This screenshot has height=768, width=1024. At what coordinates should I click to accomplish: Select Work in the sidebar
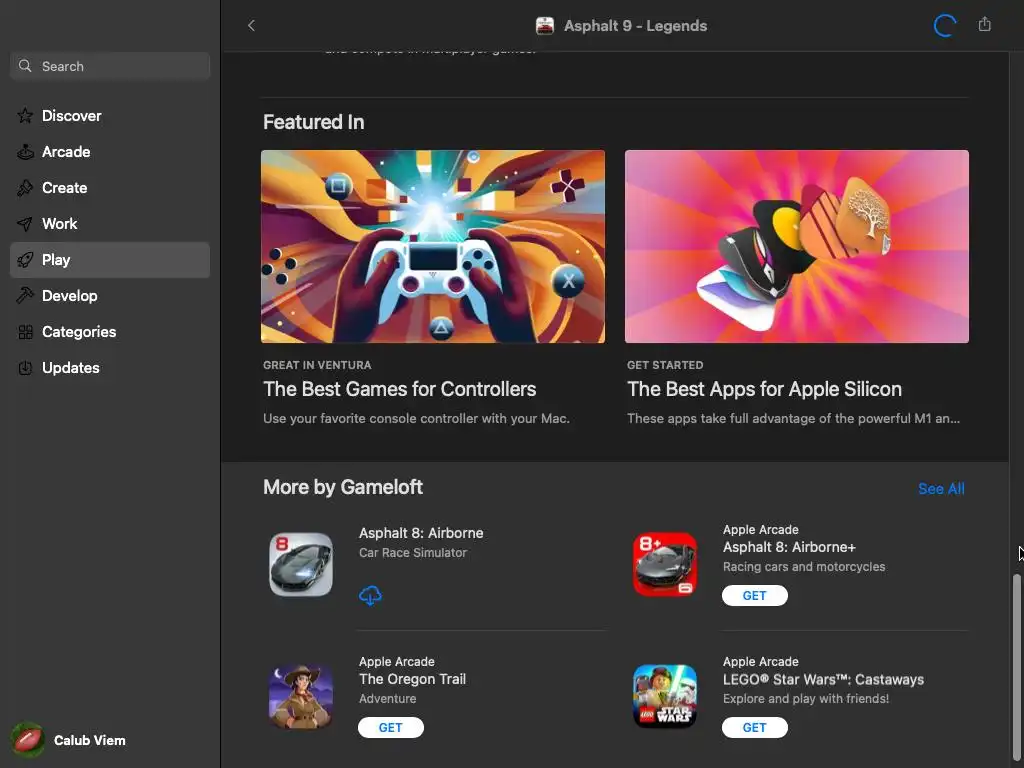click(110, 224)
